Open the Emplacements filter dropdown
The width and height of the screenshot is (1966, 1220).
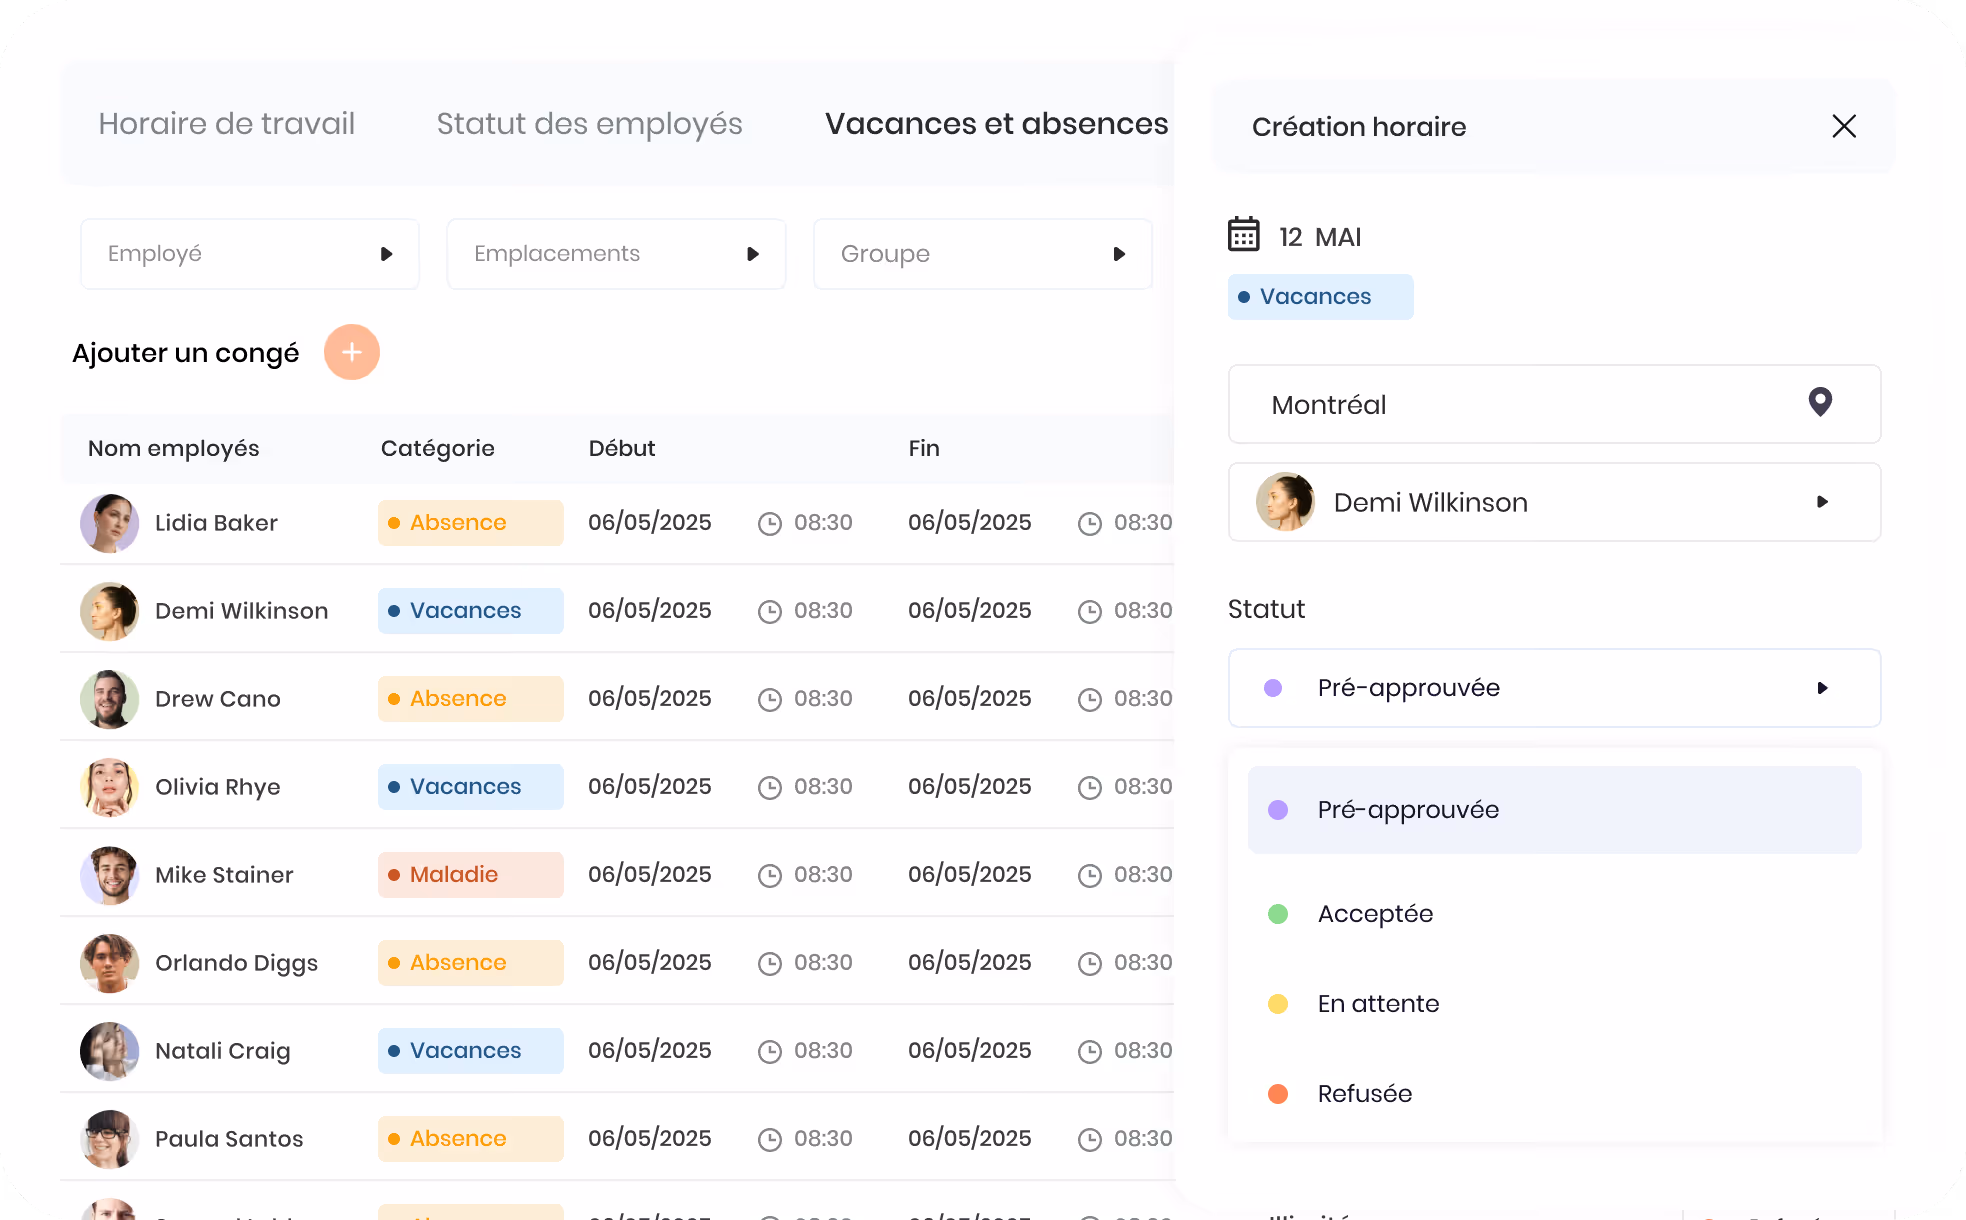[616, 254]
